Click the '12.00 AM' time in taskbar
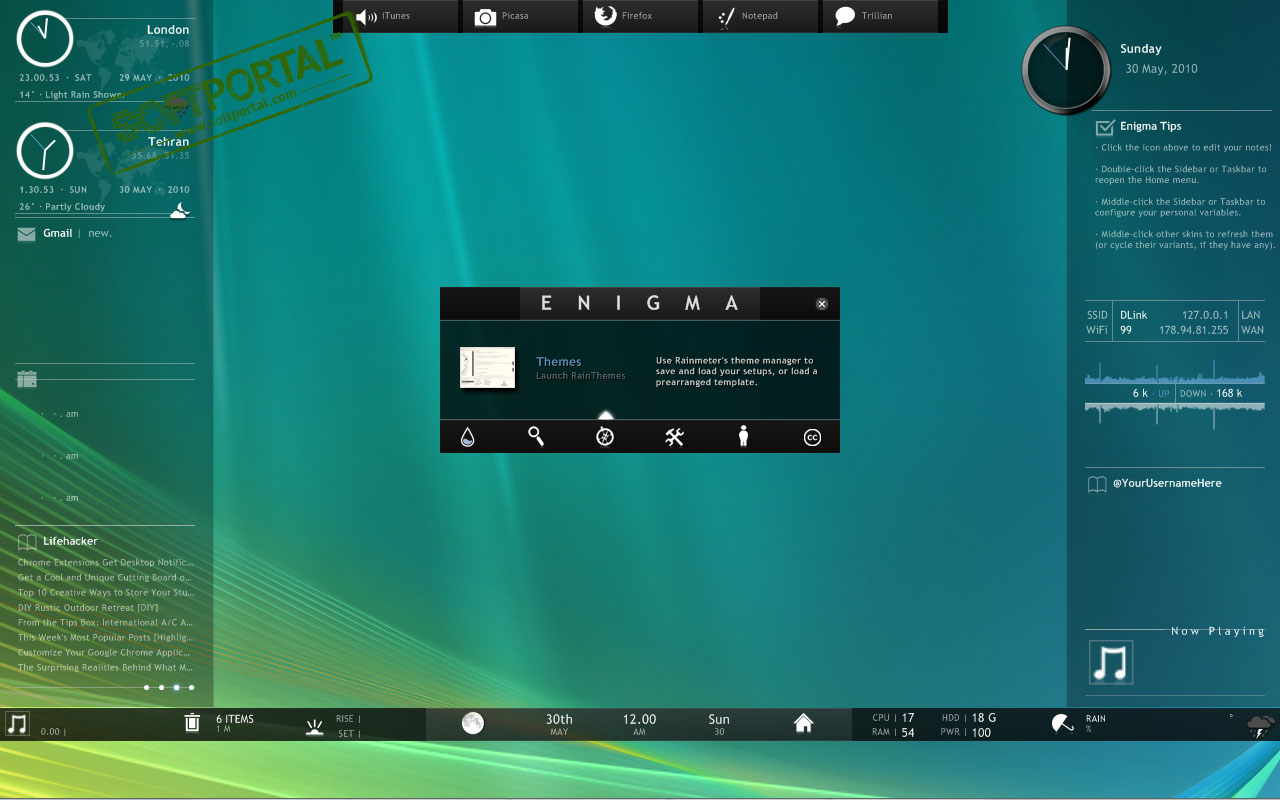The width and height of the screenshot is (1280, 800). pyautogui.click(x=639, y=724)
